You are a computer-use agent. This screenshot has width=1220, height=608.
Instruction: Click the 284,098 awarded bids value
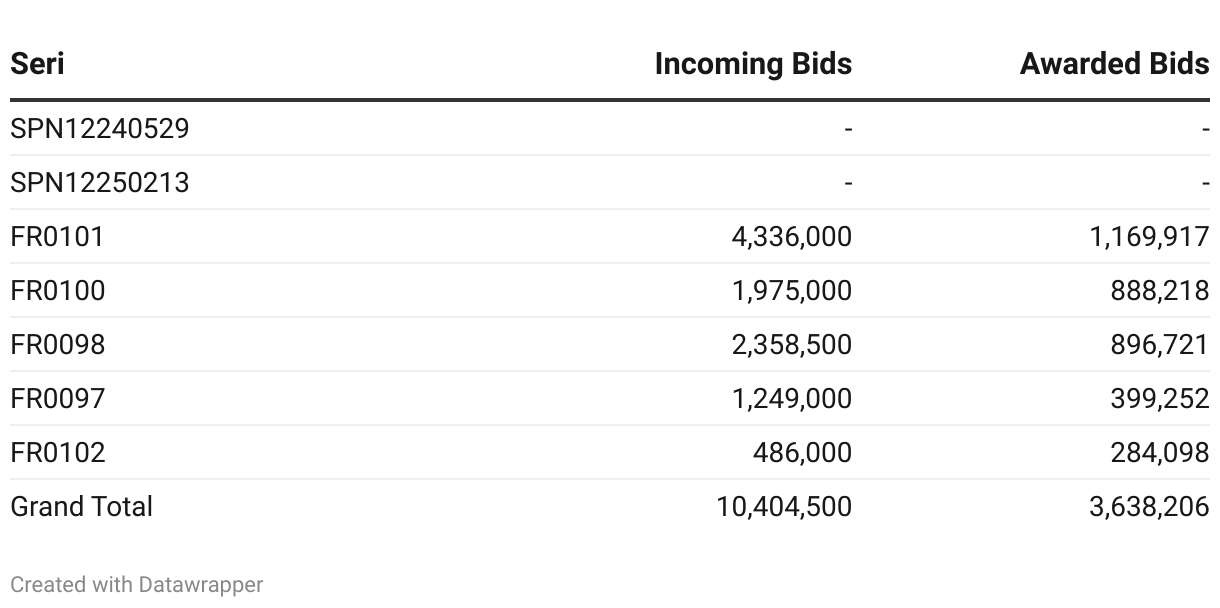coord(1160,453)
